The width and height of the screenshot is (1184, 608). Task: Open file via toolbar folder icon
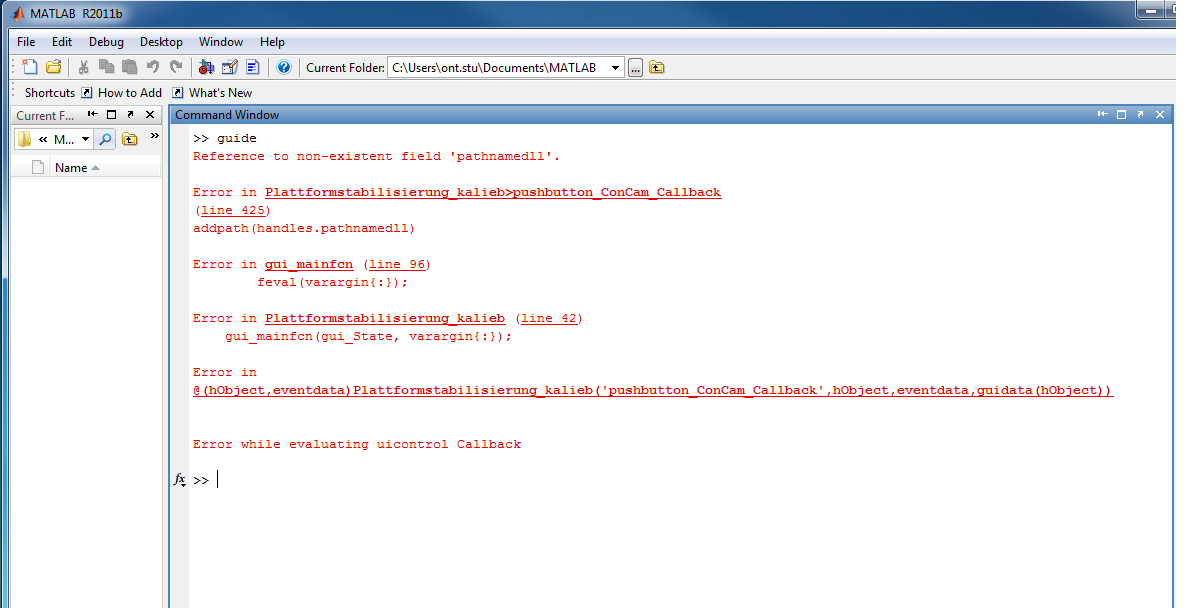coord(53,67)
